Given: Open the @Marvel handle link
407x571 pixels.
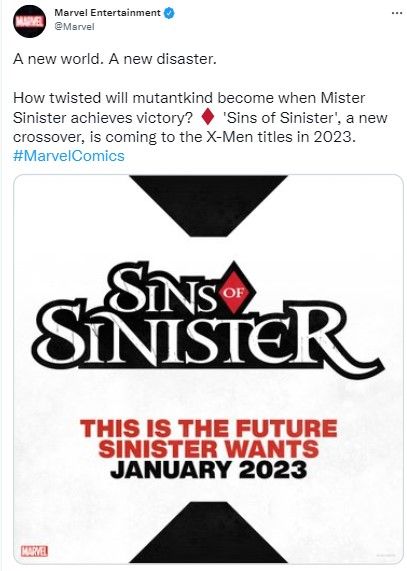Looking at the screenshot, I should [74, 27].
